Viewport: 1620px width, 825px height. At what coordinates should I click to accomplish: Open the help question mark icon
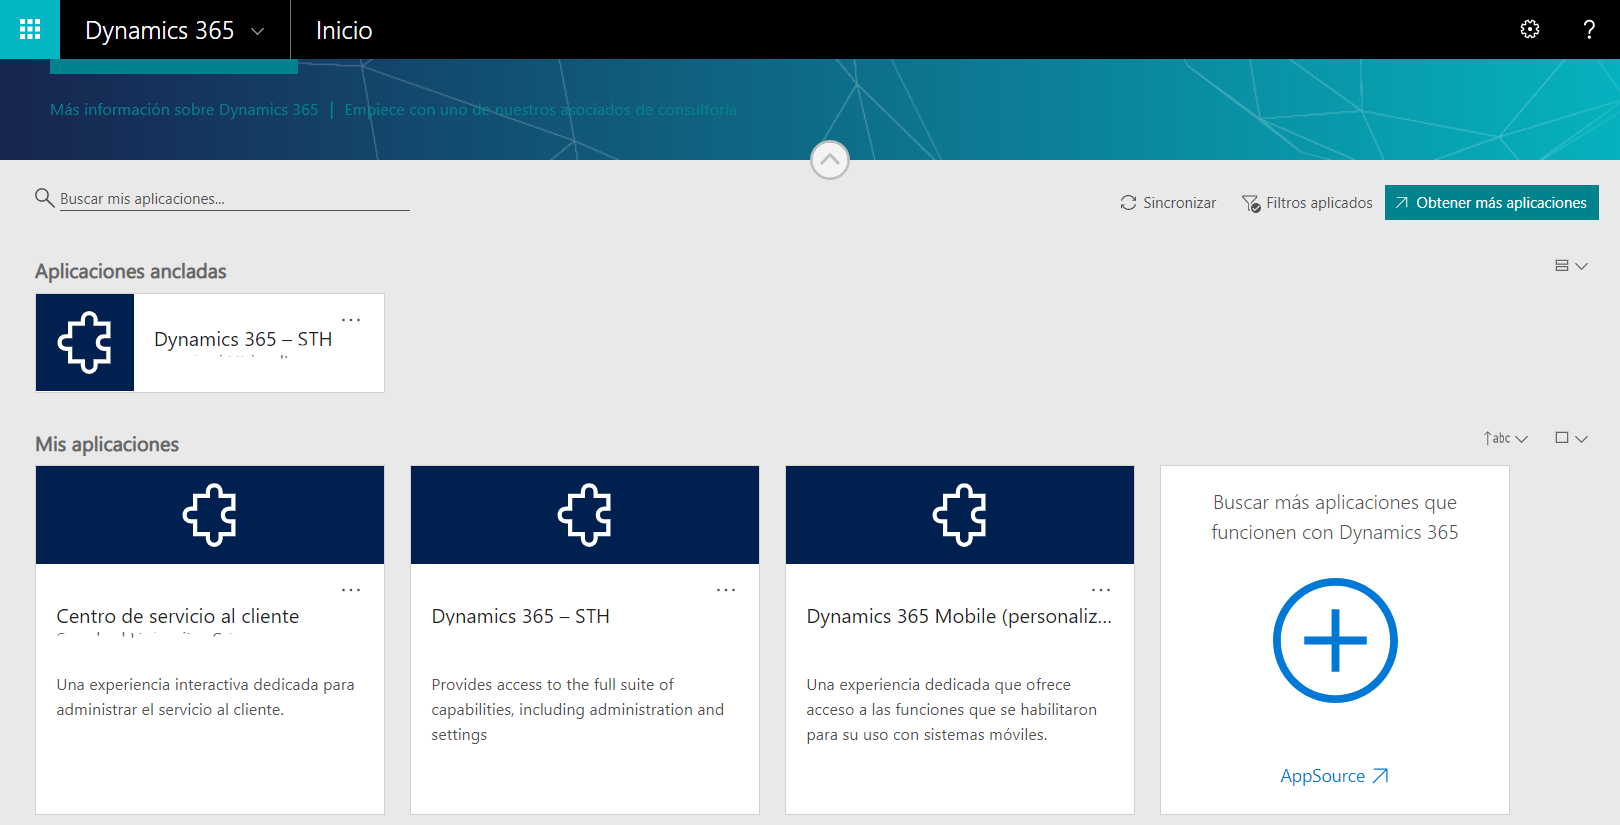point(1589,30)
